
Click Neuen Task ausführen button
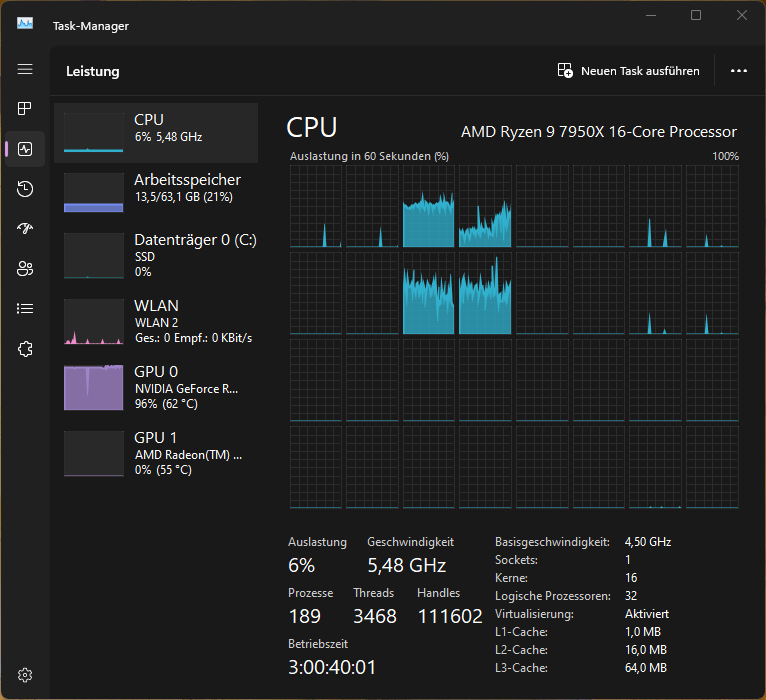629,71
